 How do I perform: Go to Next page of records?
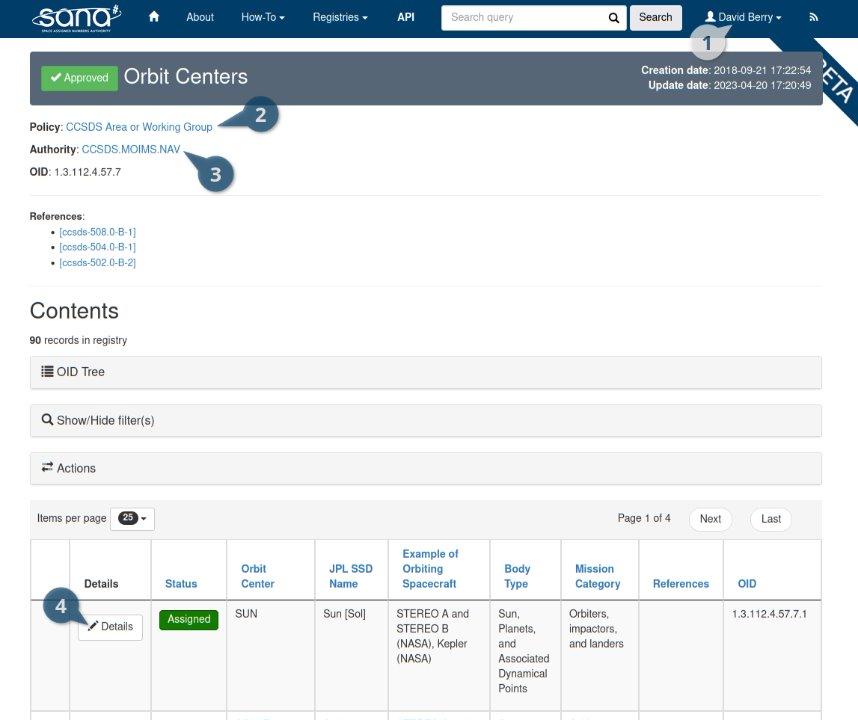pos(710,519)
